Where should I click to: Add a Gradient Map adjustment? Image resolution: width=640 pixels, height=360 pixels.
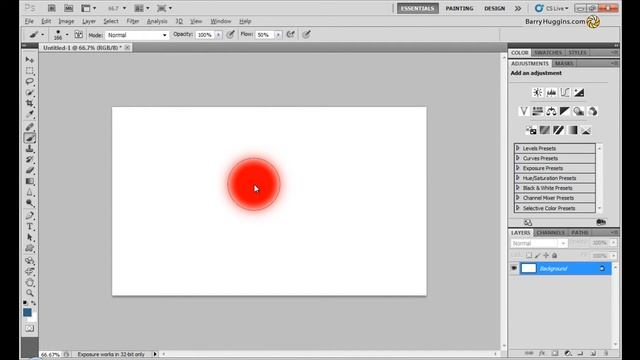[572, 130]
